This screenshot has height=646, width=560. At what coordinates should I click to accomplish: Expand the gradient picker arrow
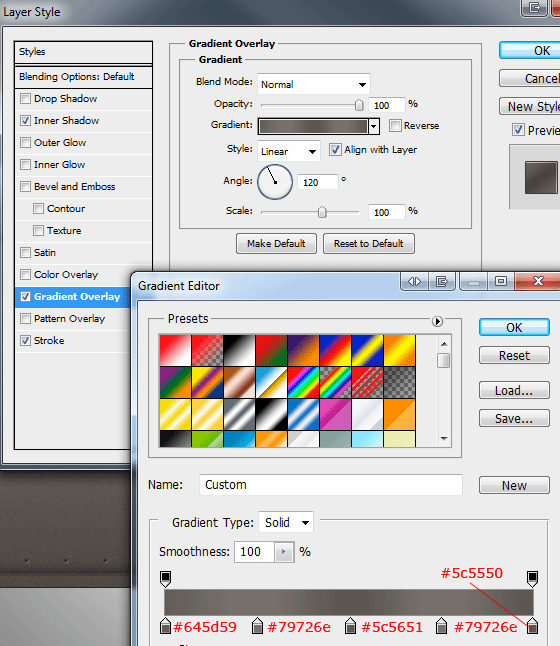(373, 126)
